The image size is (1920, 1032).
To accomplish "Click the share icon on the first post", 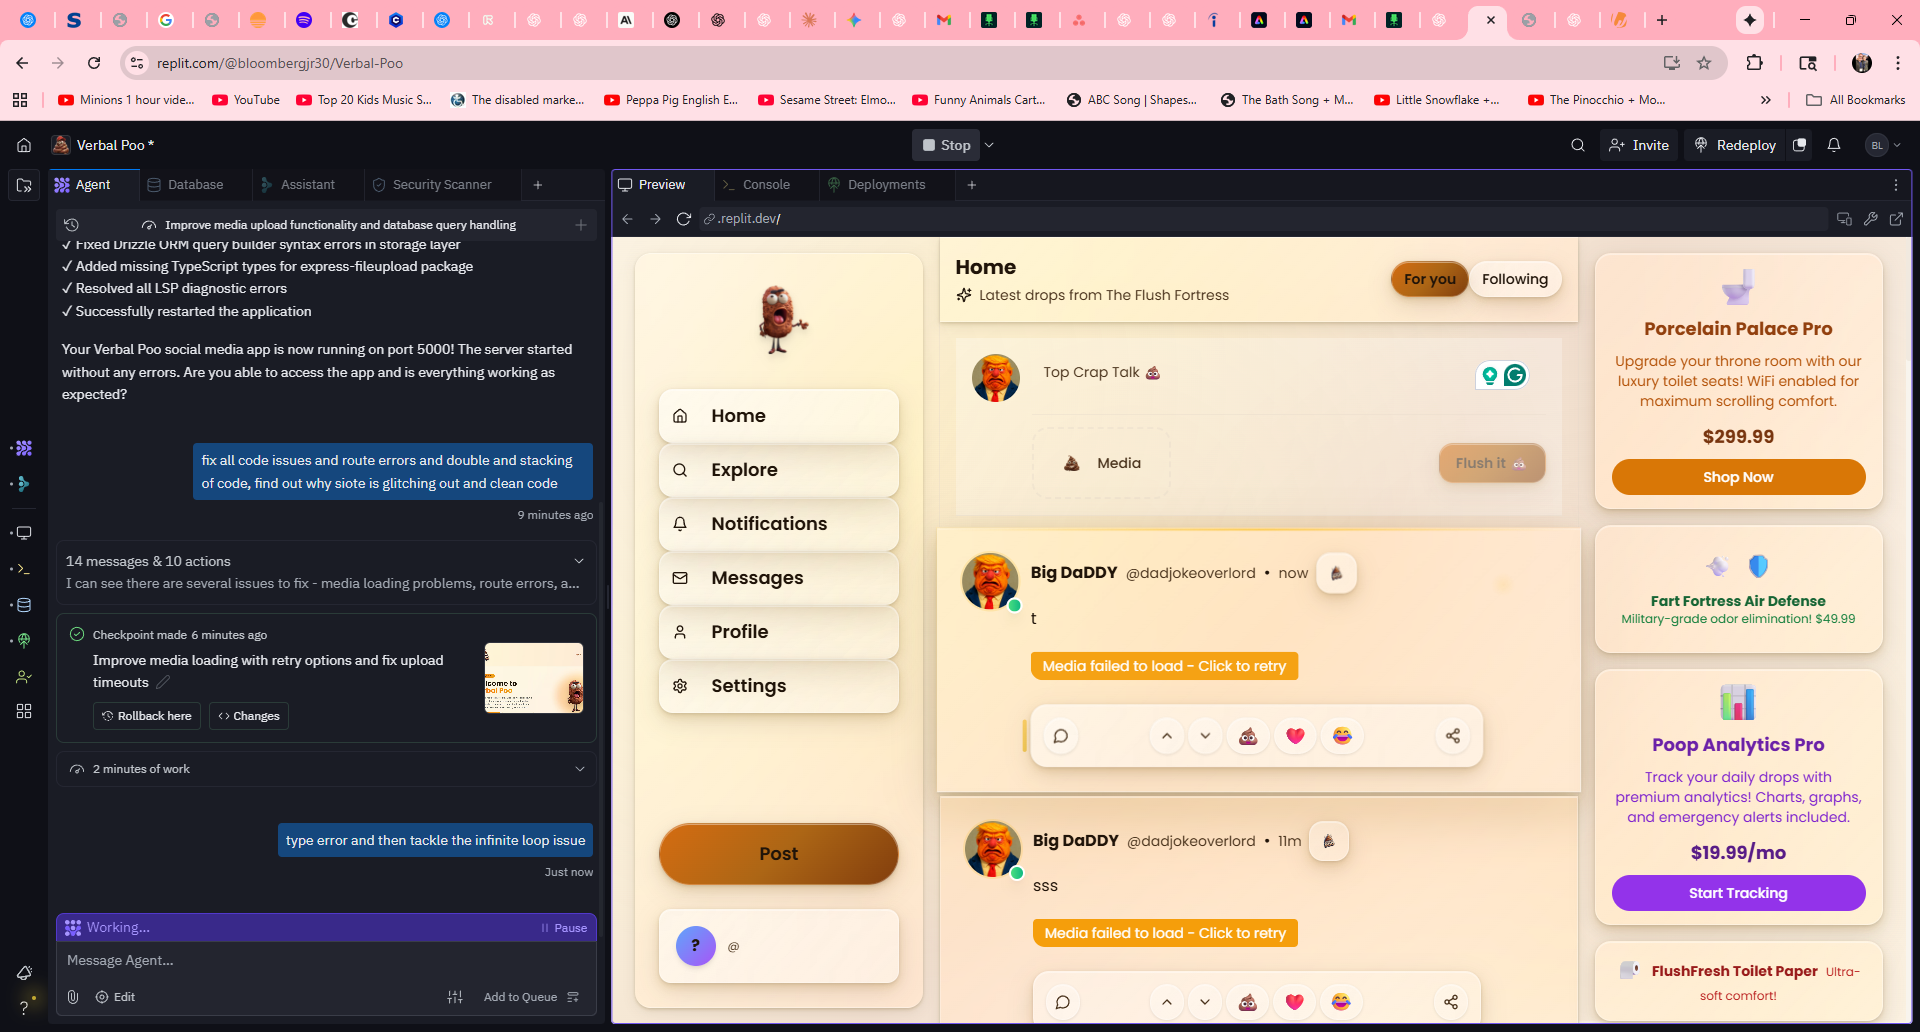I will [x=1452, y=736].
